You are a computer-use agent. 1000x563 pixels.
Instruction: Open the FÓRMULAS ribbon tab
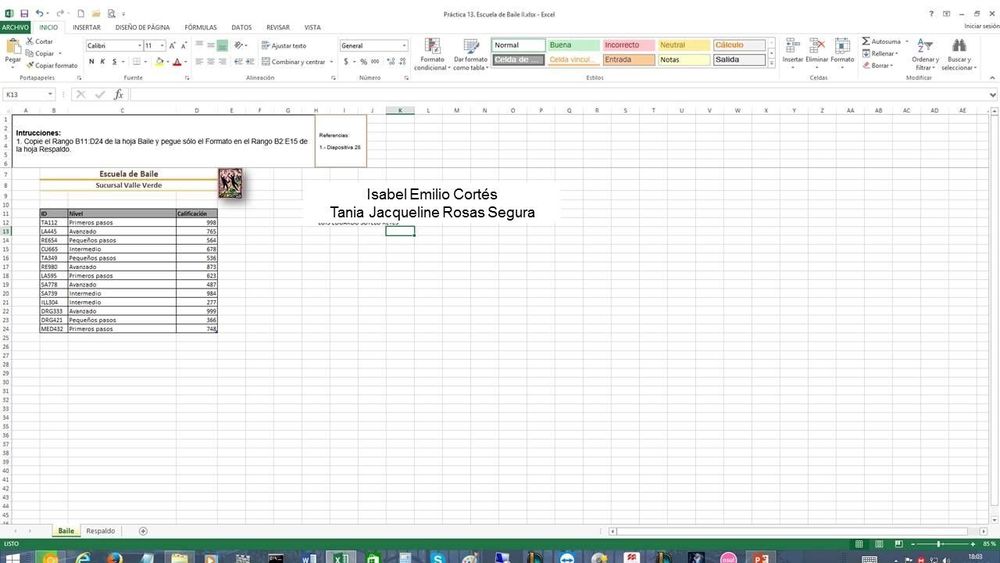(x=200, y=27)
